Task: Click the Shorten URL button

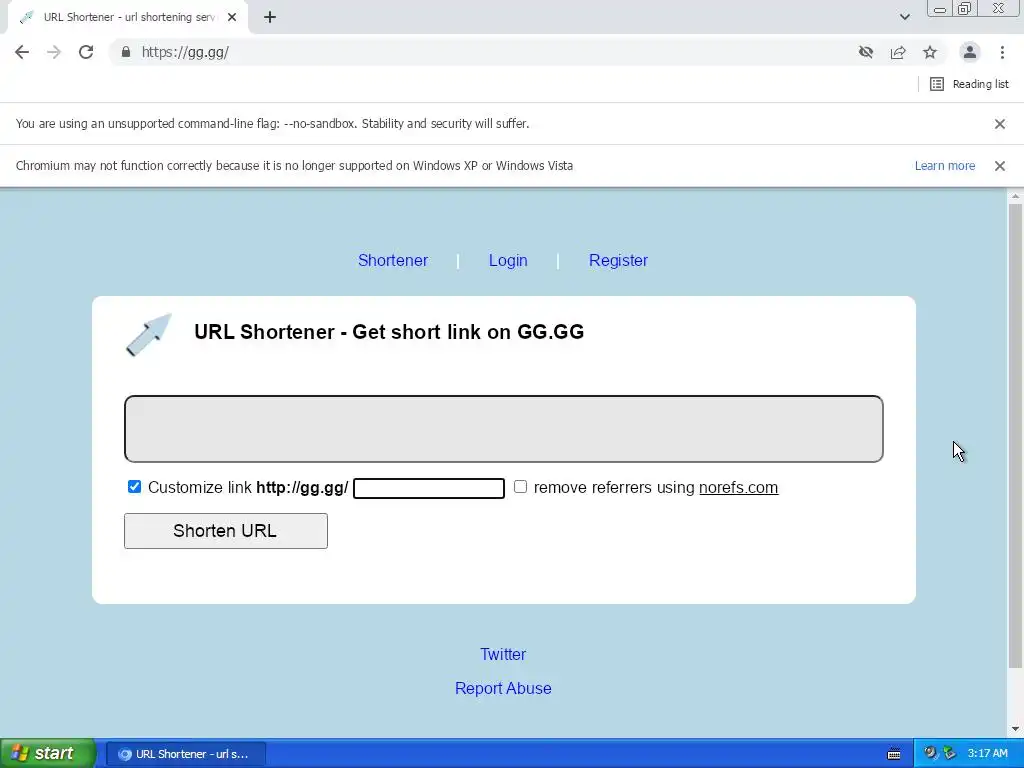Action: 225,531
